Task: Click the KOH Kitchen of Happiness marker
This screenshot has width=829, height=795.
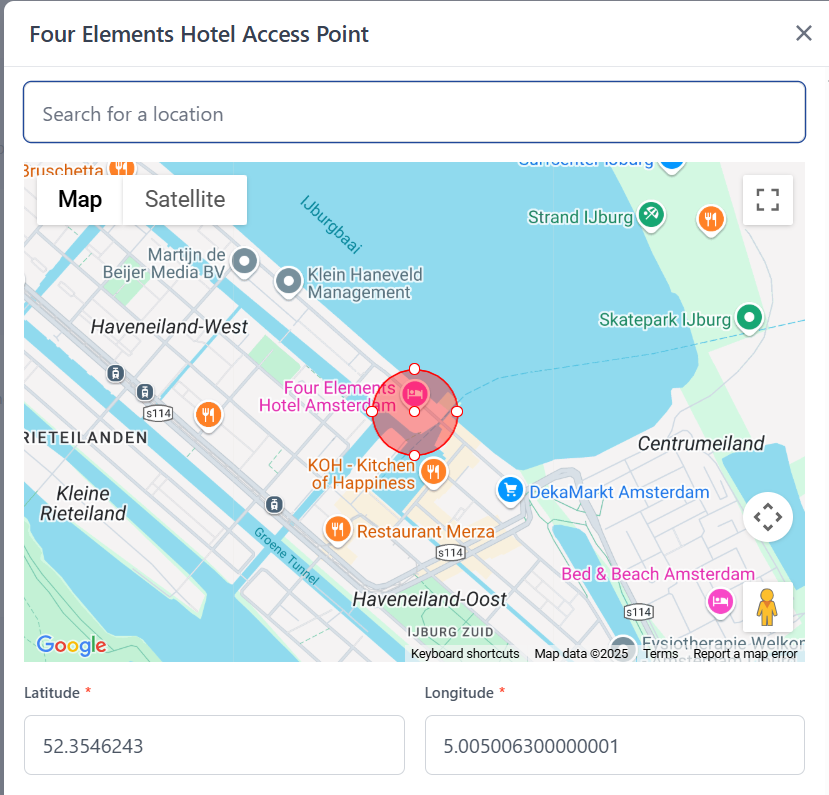Action: (433, 471)
